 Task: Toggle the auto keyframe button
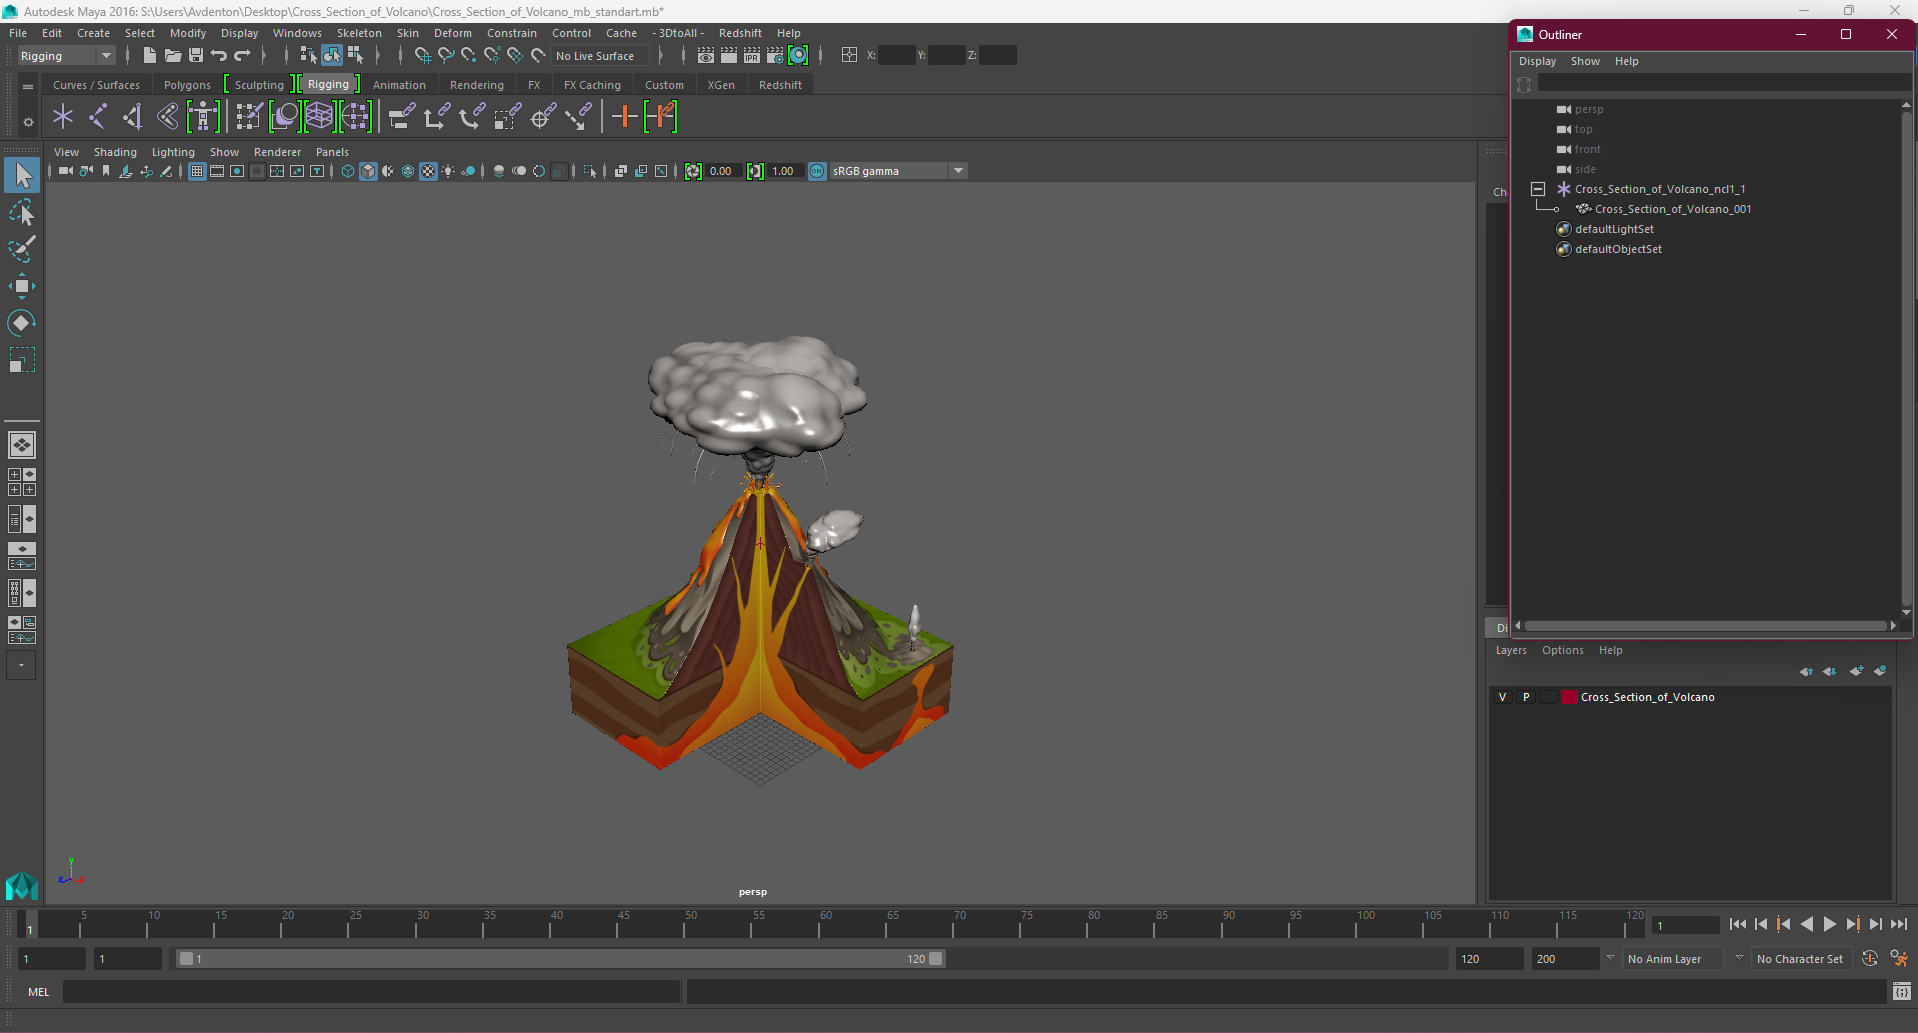pos(1870,959)
